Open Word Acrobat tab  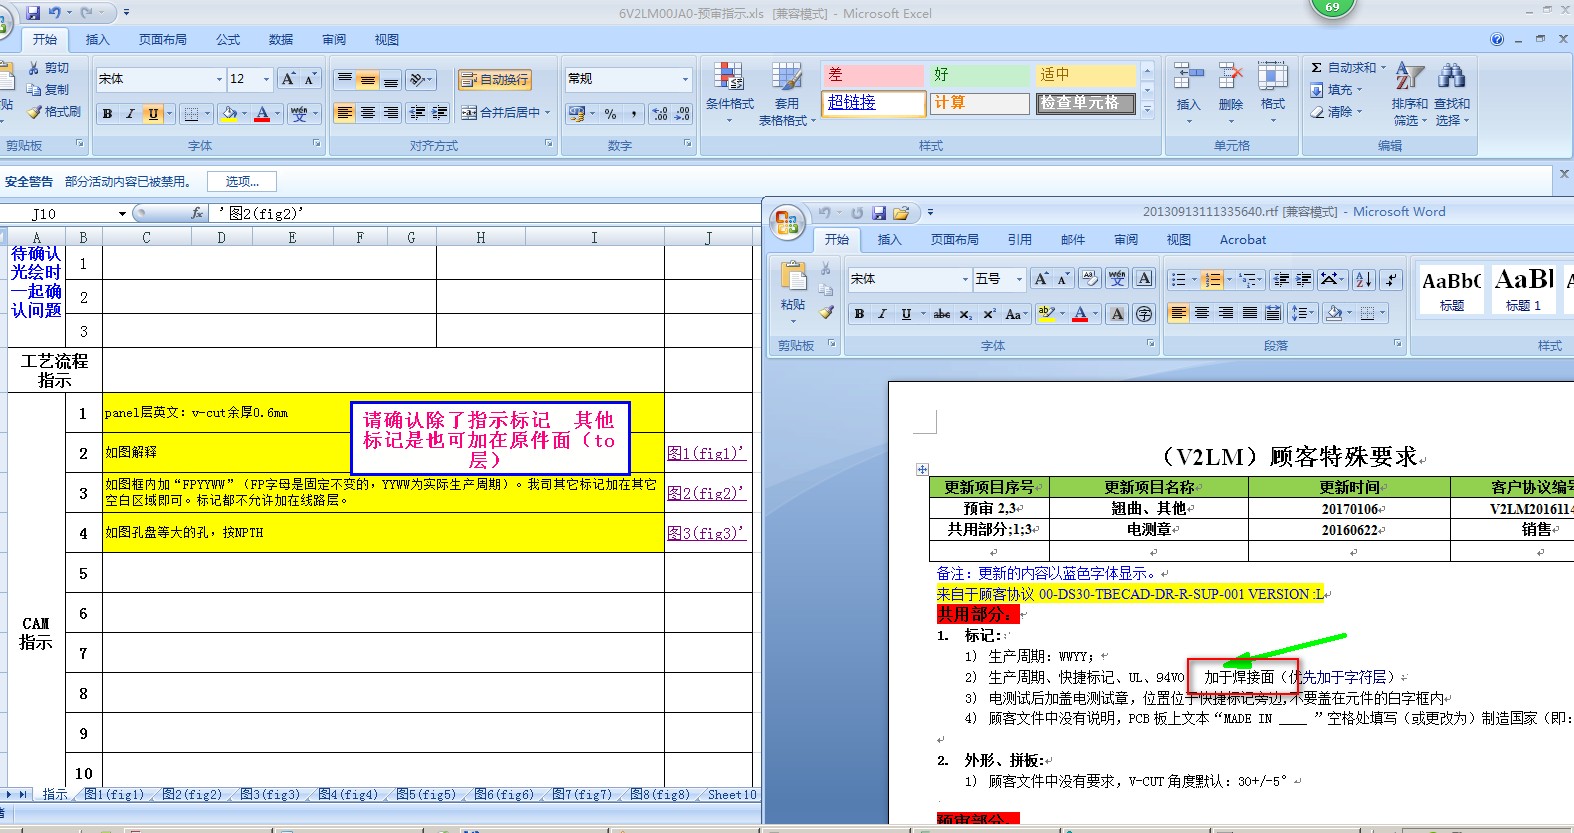[1243, 240]
